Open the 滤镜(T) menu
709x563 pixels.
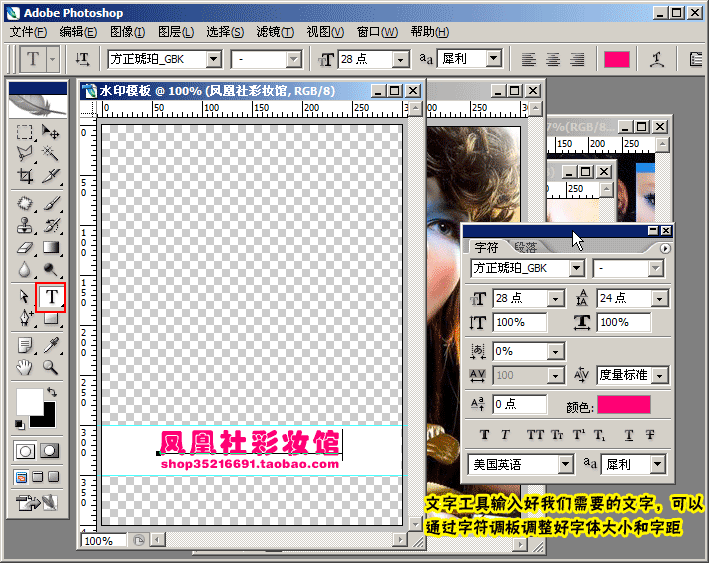click(x=275, y=32)
